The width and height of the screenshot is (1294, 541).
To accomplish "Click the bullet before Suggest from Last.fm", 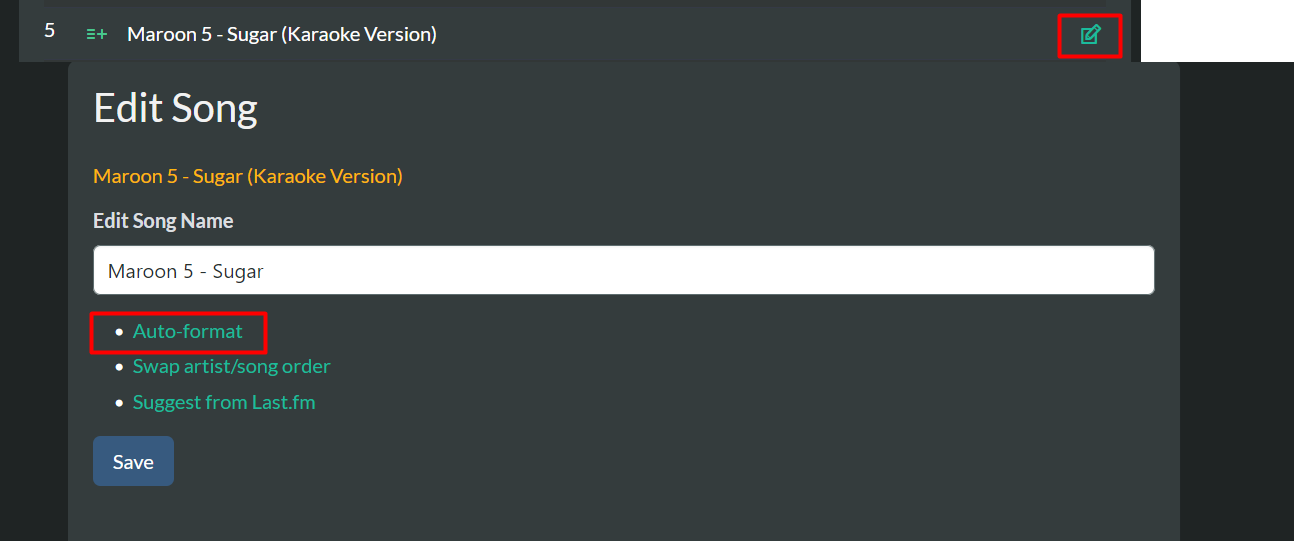I will [119, 403].
